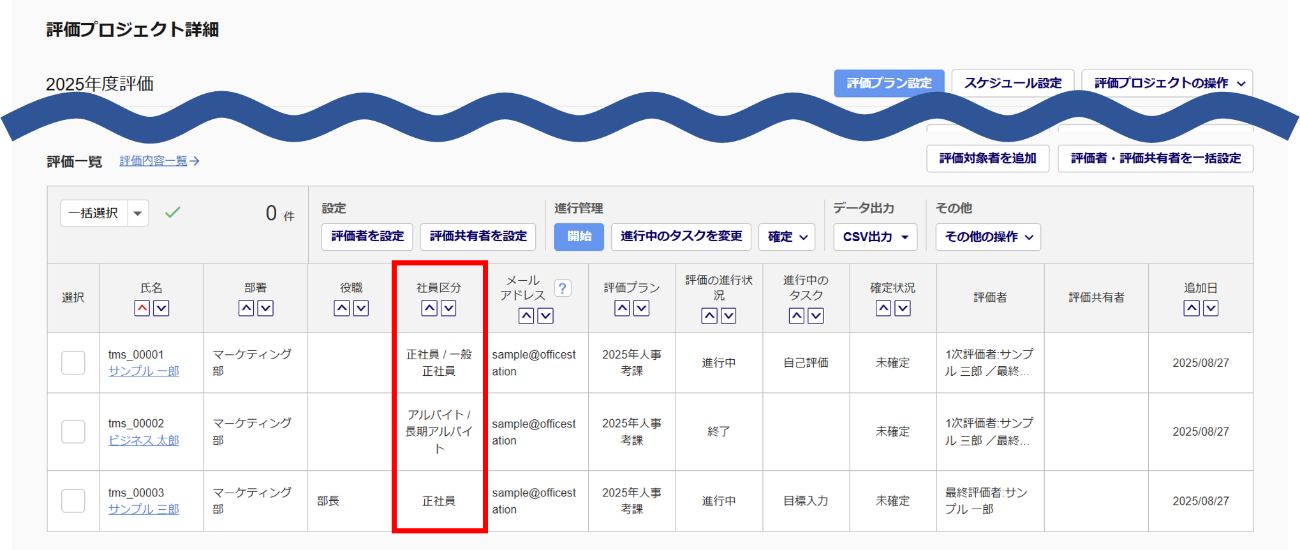Expand the 確定 dropdown button
The width and height of the screenshot is (1300, 550).
click(x=786, y=237)
